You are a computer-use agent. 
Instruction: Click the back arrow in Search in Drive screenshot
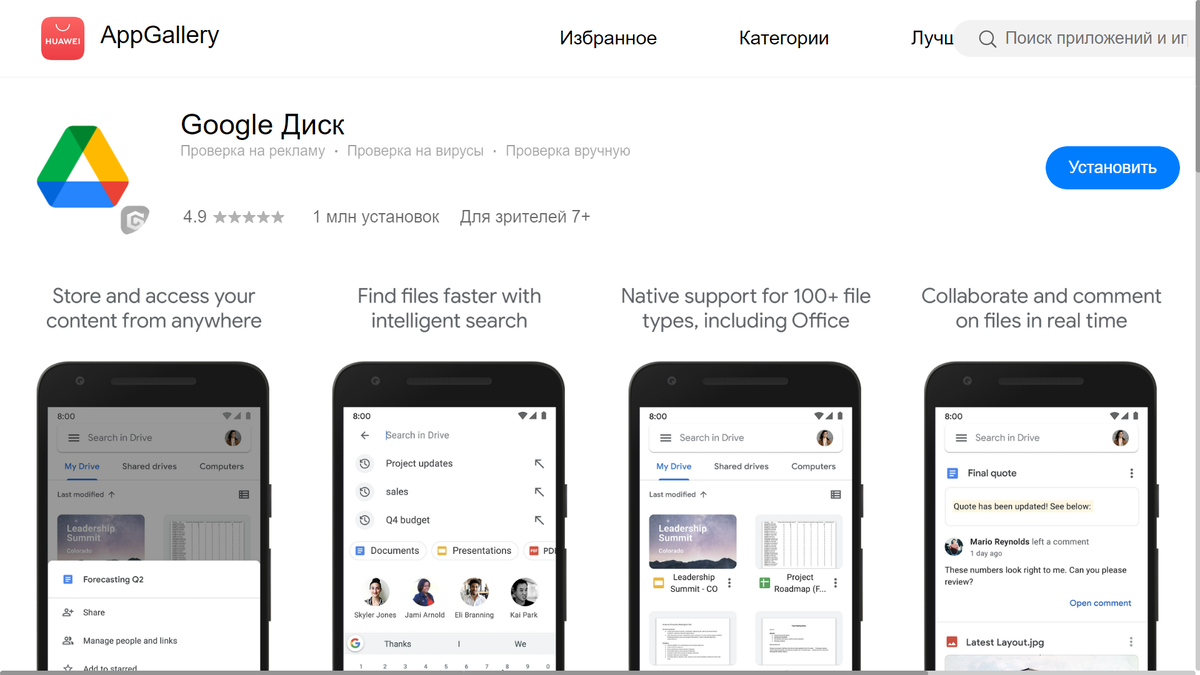(365, 435)
